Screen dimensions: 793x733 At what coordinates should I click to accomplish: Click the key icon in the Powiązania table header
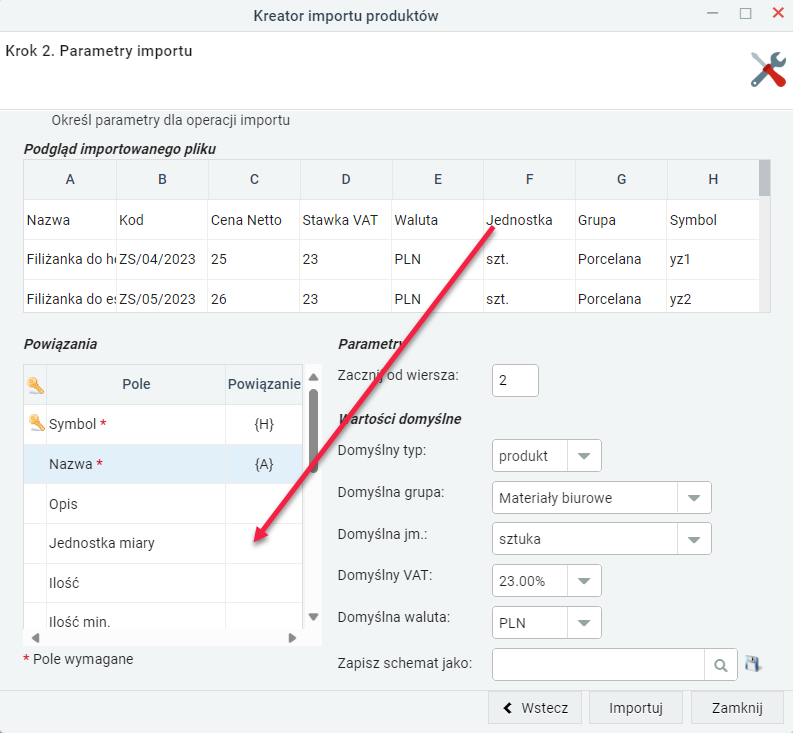pyautogui.click(x=35, y=385)
